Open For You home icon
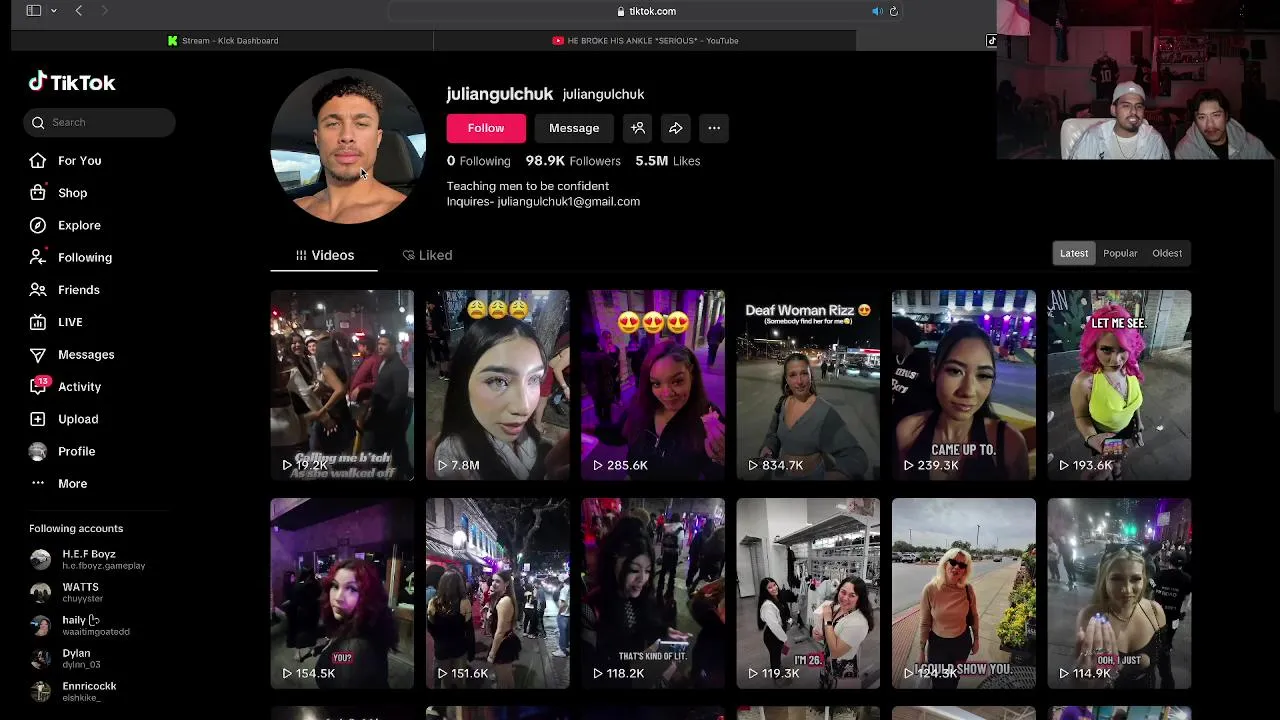1280x720 pixels. (38, 160)
